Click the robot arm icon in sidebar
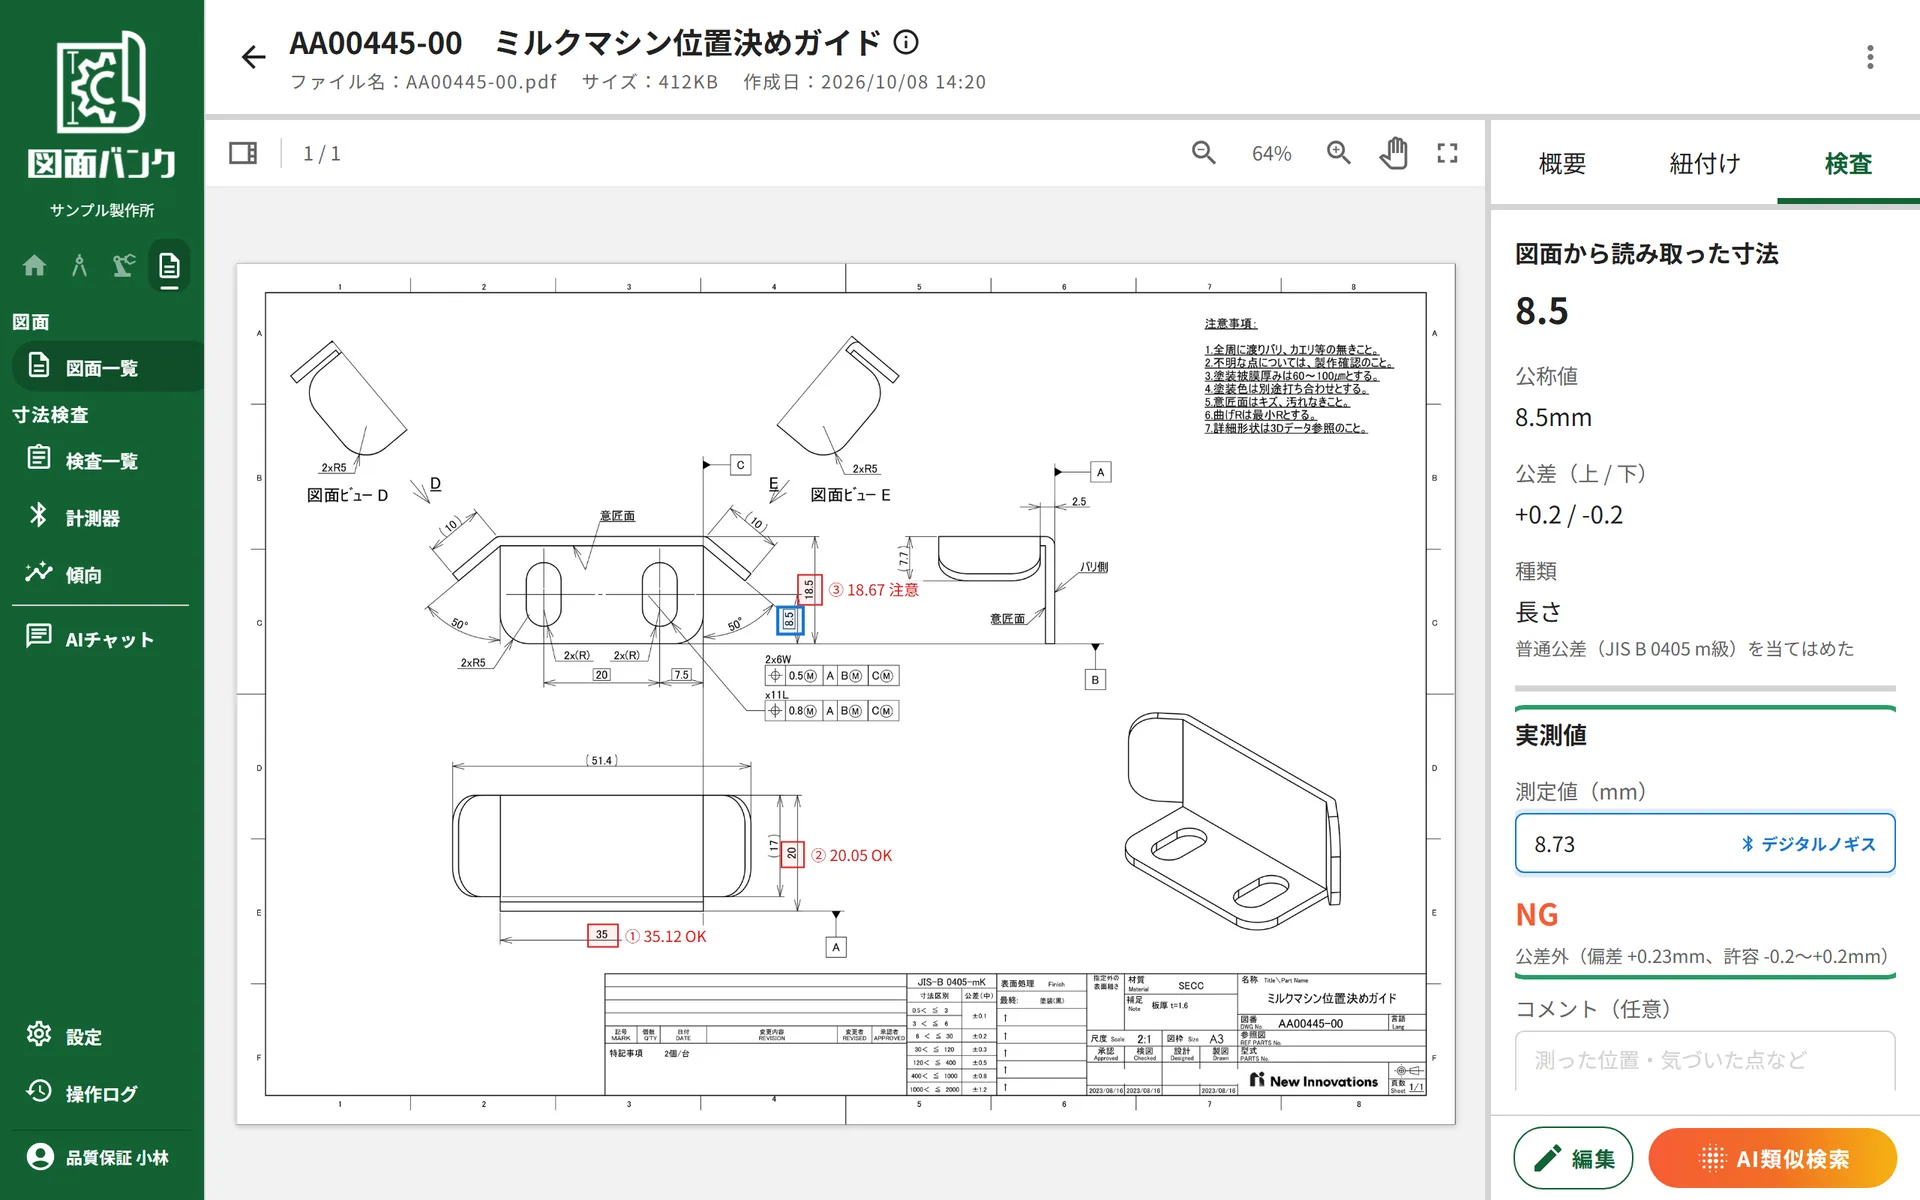 [124, 266]
